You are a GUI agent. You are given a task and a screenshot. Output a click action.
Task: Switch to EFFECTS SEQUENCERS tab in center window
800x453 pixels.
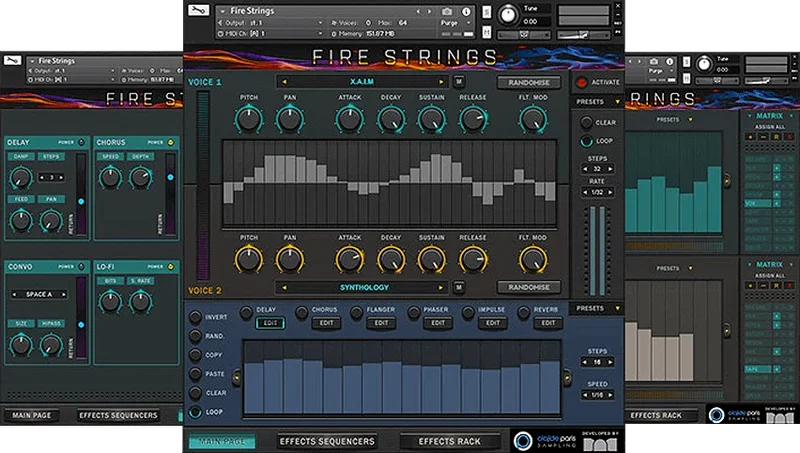pos(327,441)
